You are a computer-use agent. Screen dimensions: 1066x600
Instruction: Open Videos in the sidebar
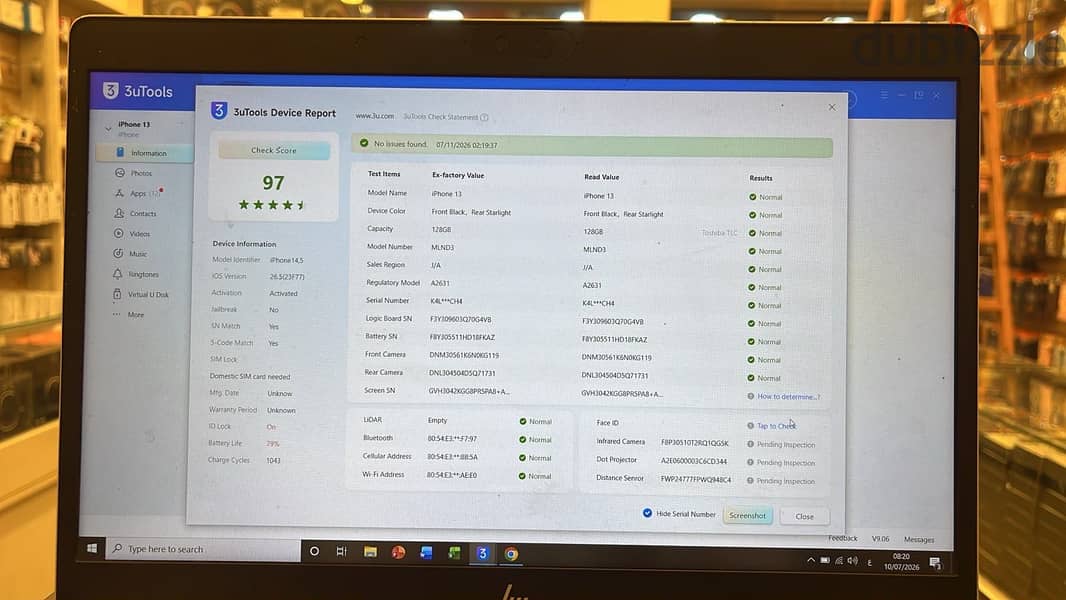click(x=139, y=234)
